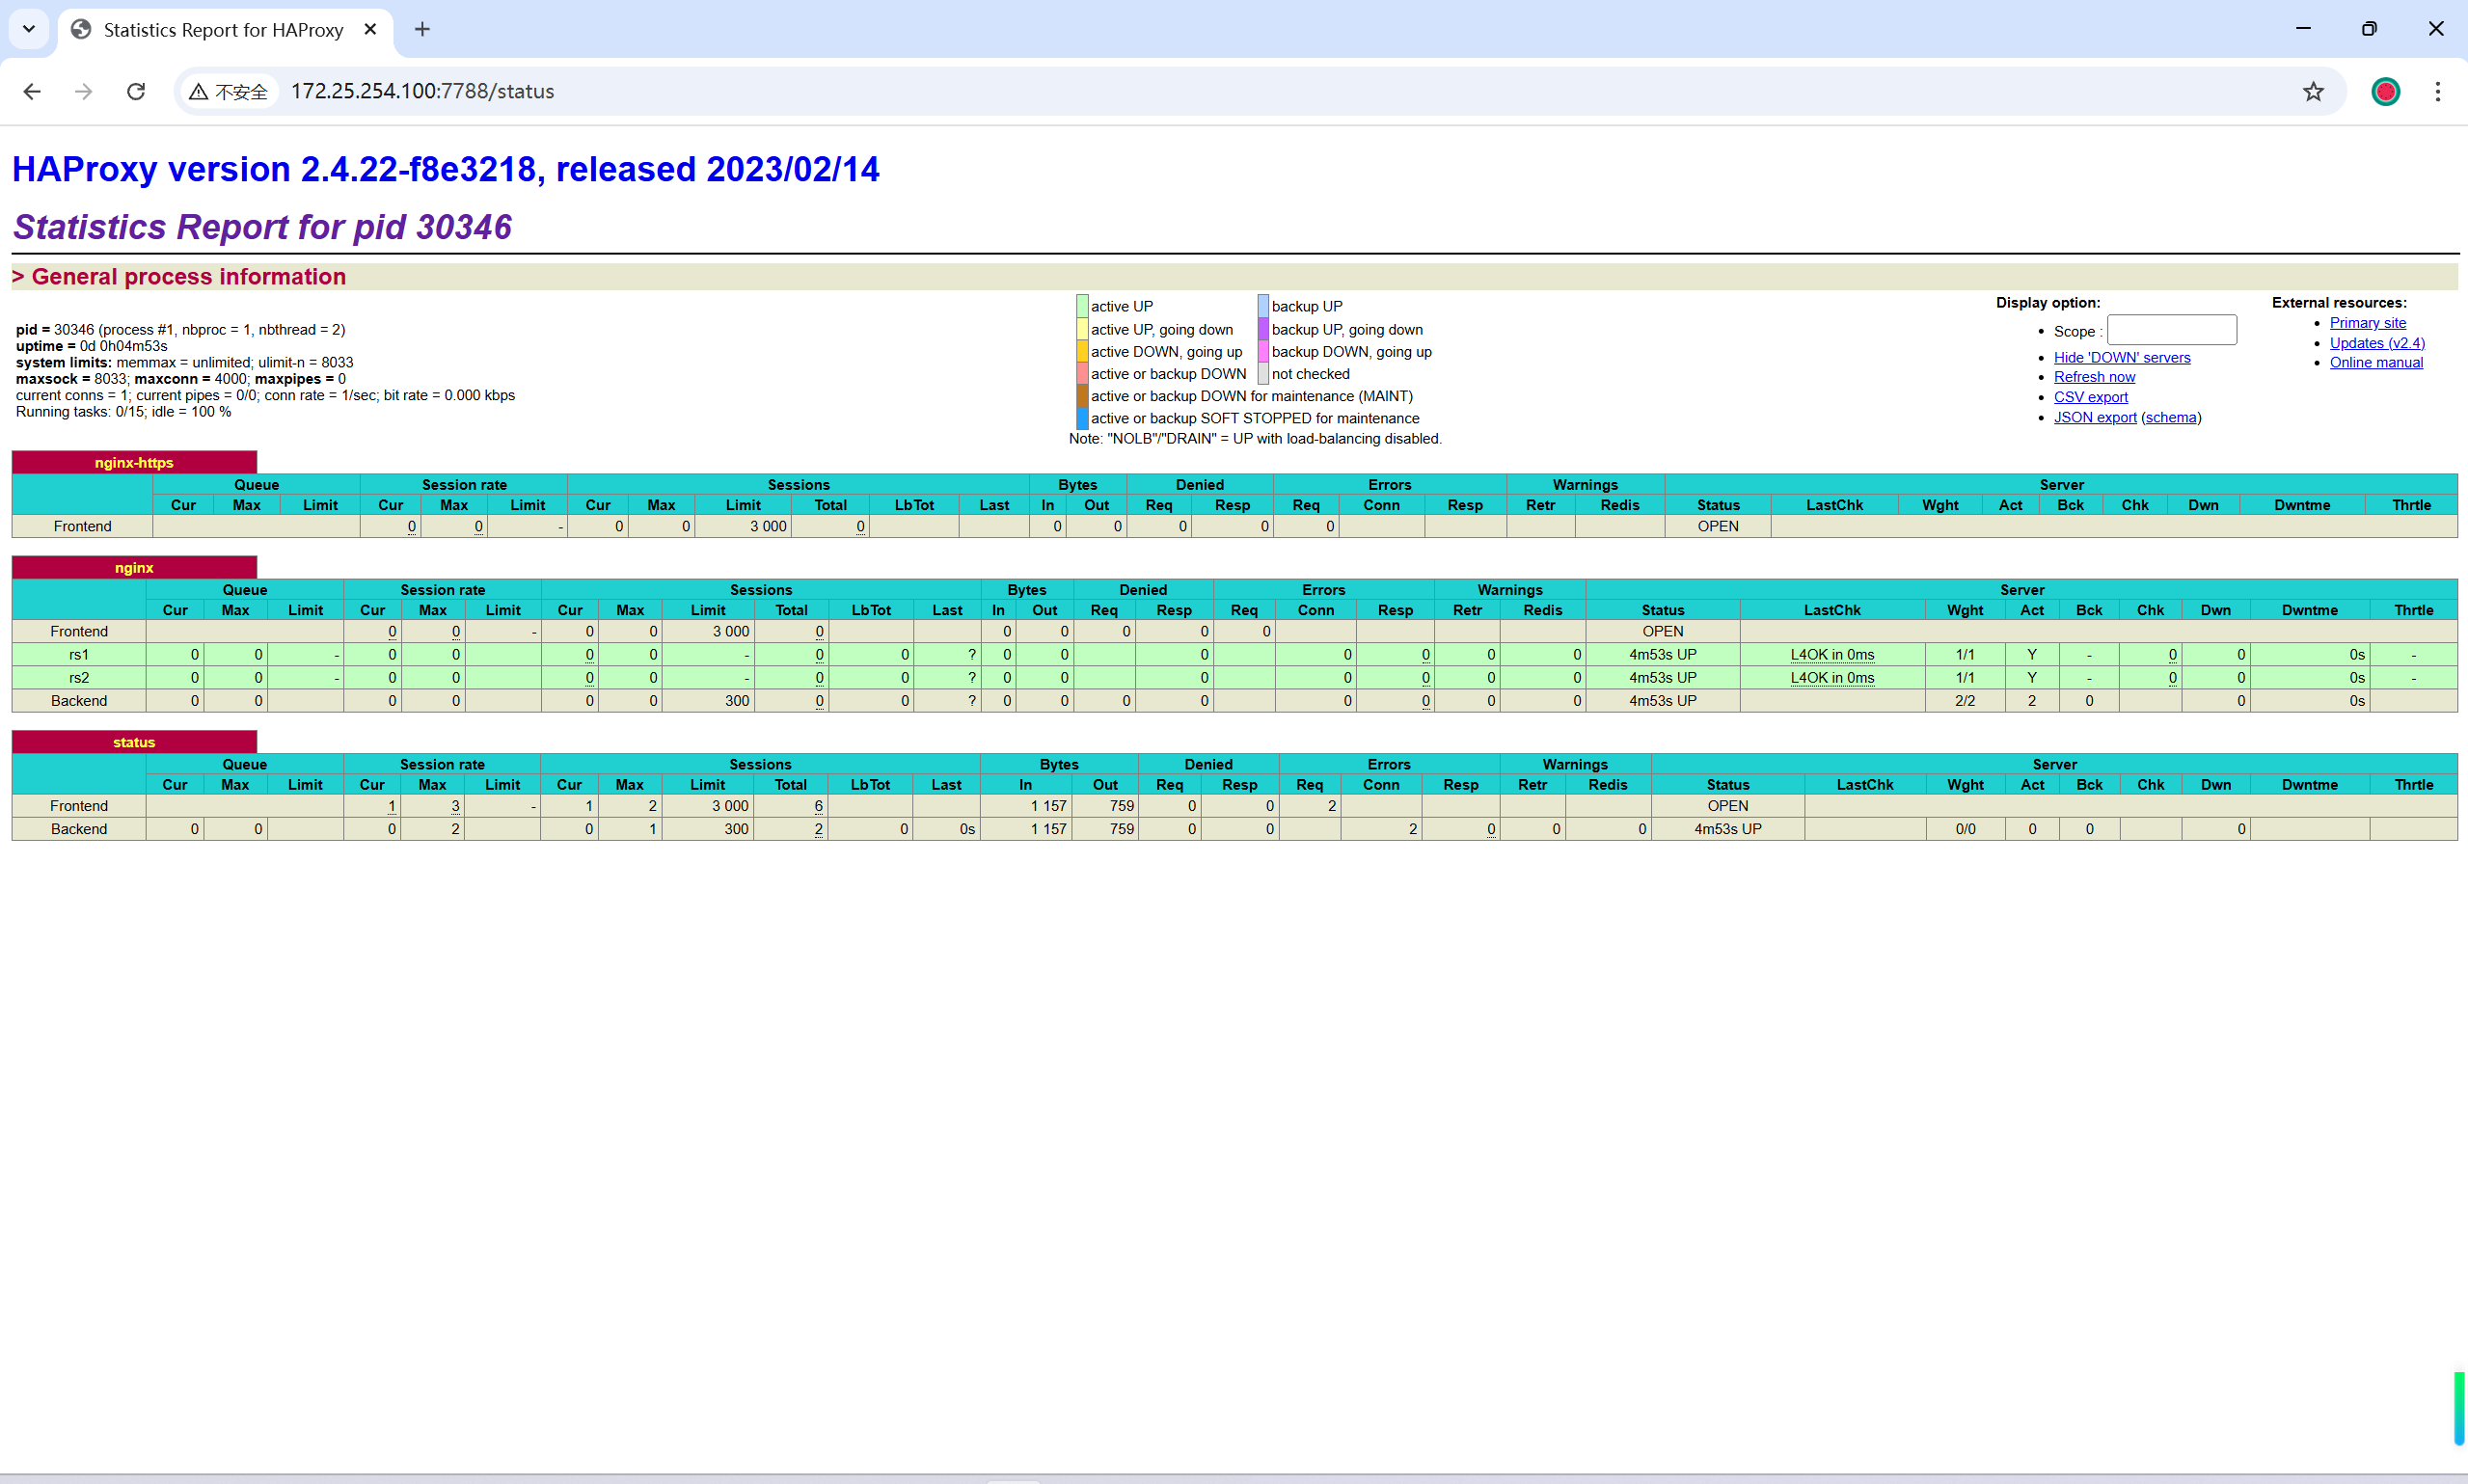This screenshot has width=2468, height=1484.
Task: Click rs1 status 4m53s UP
Action: [x=1662, y=654]
